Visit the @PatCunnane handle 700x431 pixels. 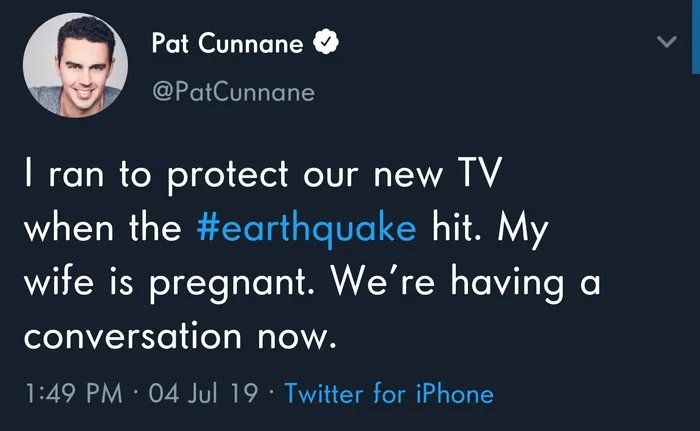click(232, 93)
